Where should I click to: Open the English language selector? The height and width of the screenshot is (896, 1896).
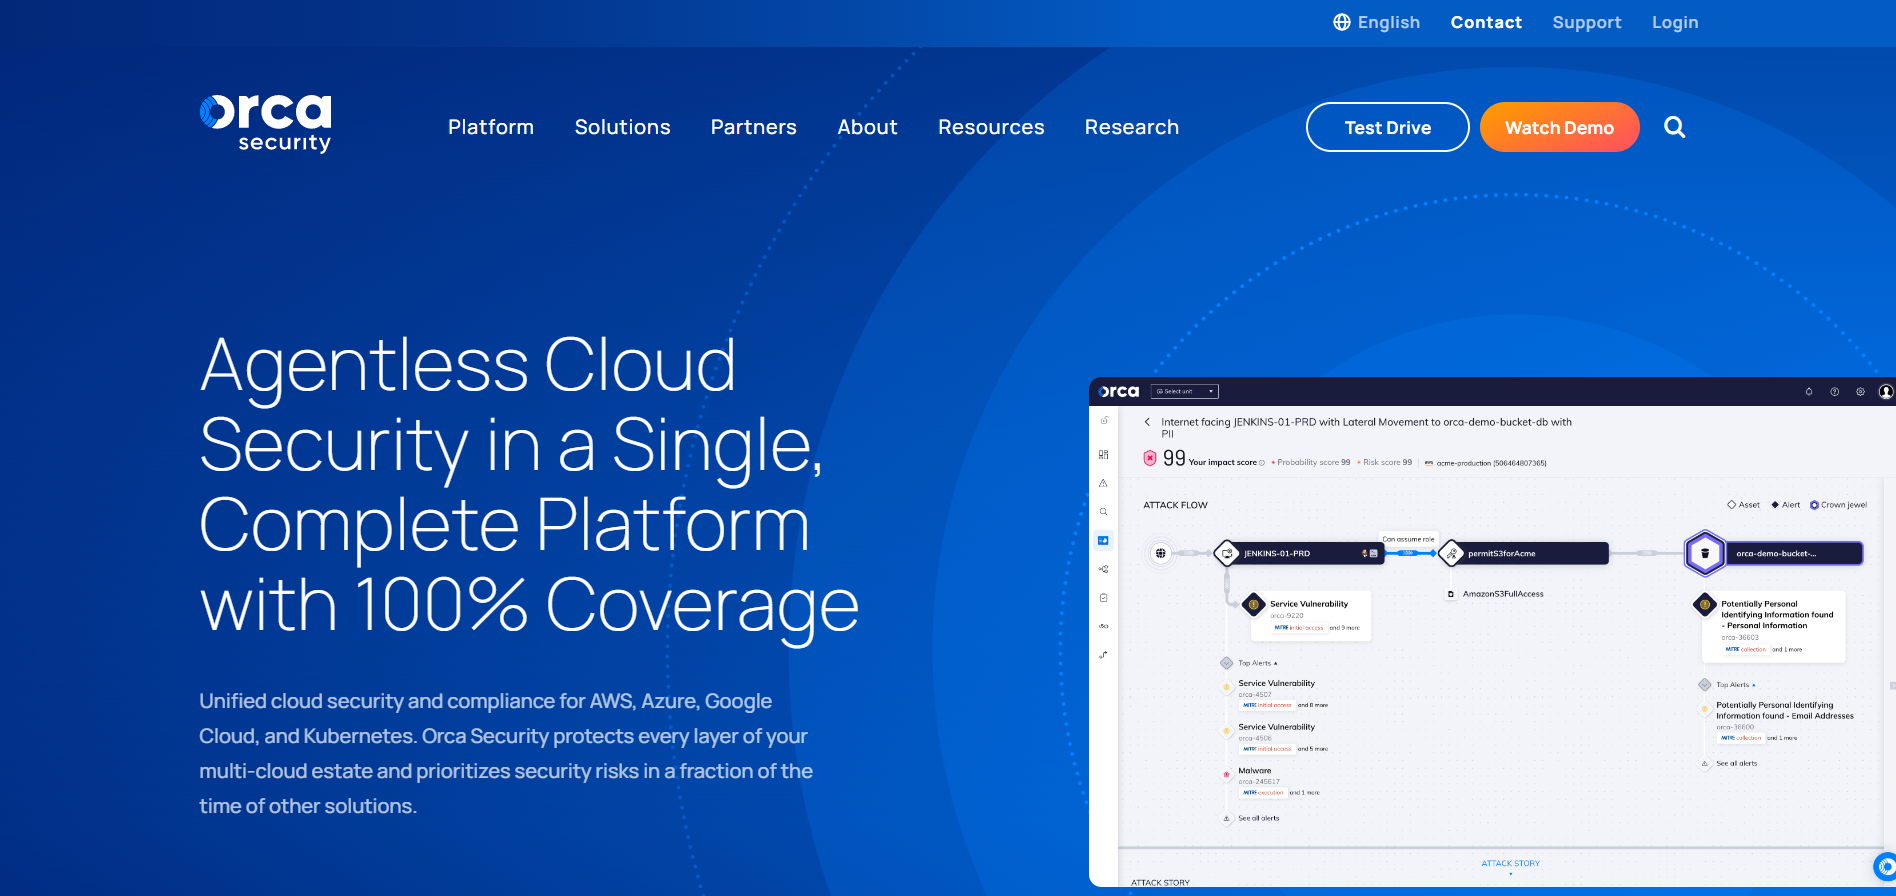pos(1376,22)
